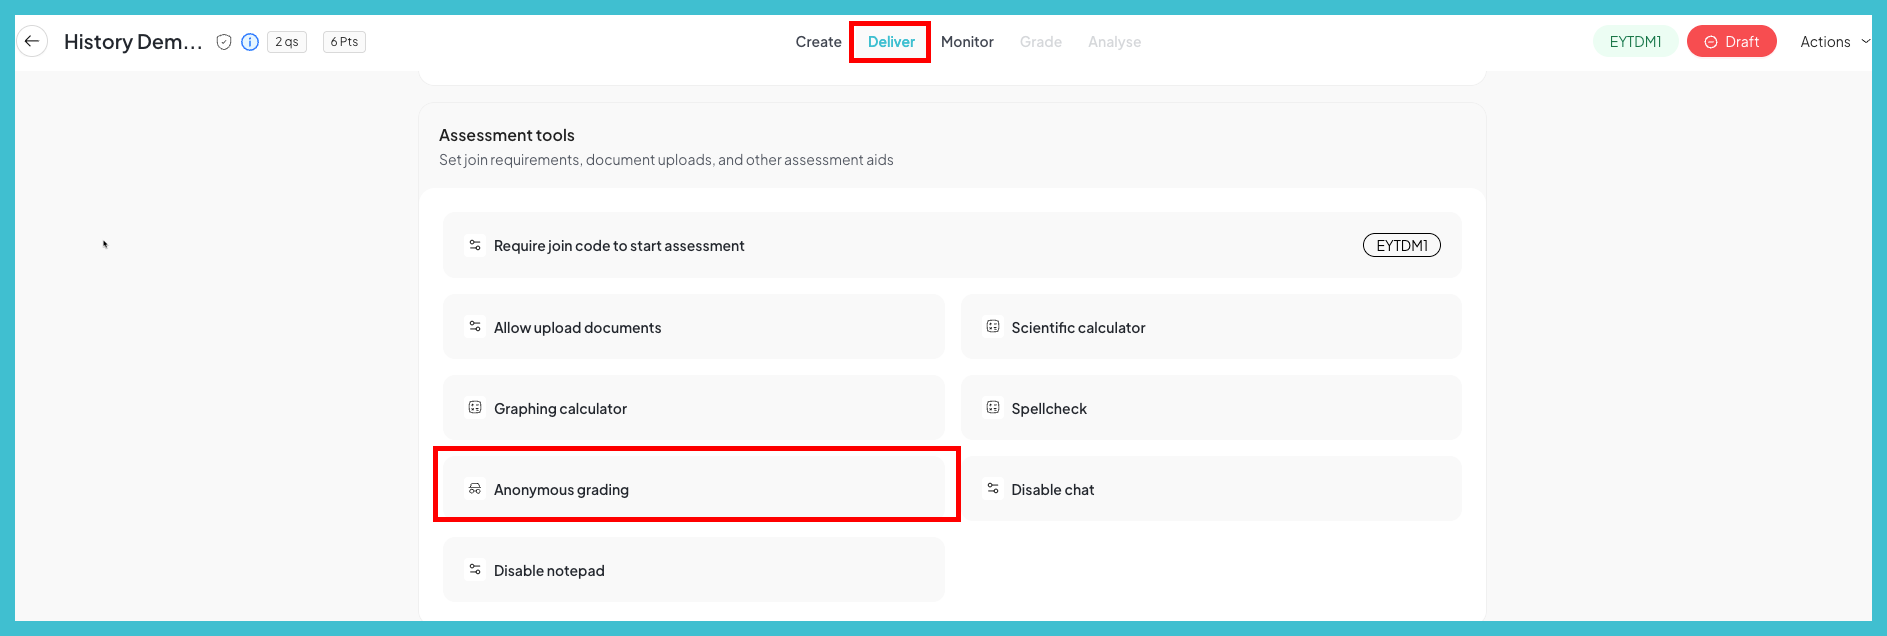The image size is (1887, 636).
Task: Click the Anonymous grading mask icon
Action: pyautogui.click(x=475, y=489)
